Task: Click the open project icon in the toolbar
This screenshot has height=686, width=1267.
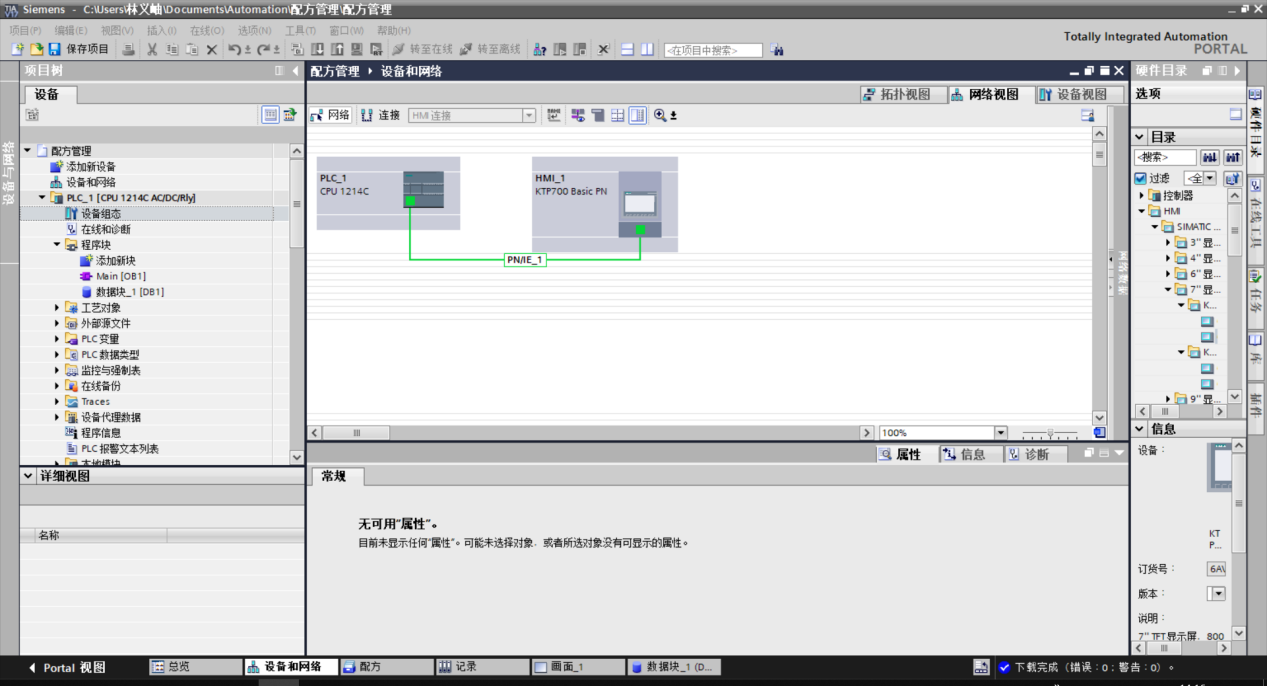Action: coord(36,49)
